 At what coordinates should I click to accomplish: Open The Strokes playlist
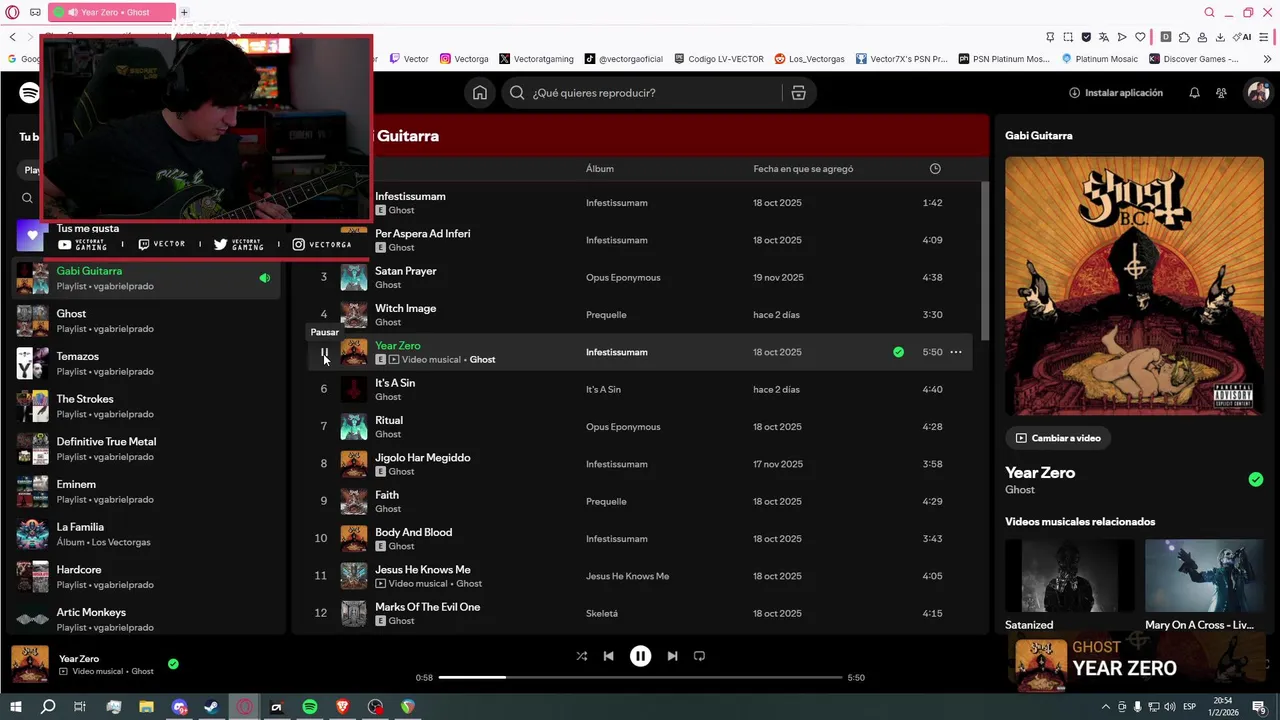pyautogui.click(x=148, y=406)
